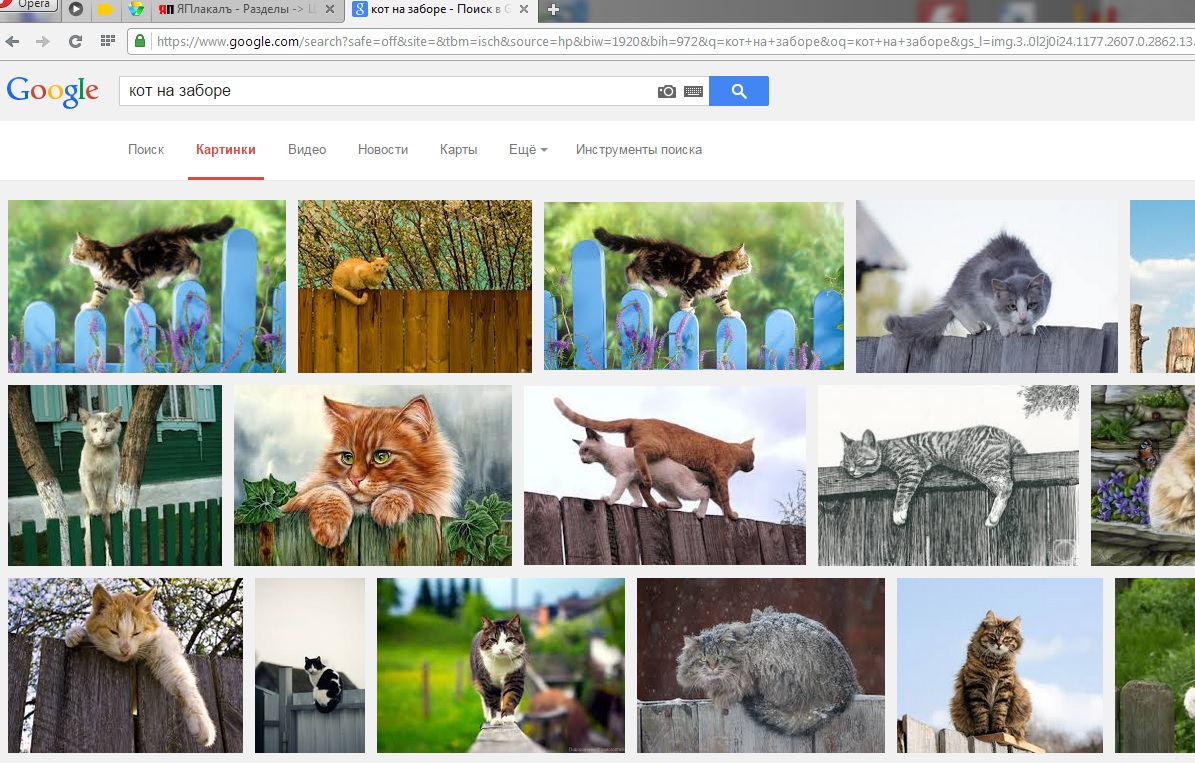The width and height of the screenshot is (1195, 763).
Task: Open a new tab with plus icon
Action: point(553,9)
